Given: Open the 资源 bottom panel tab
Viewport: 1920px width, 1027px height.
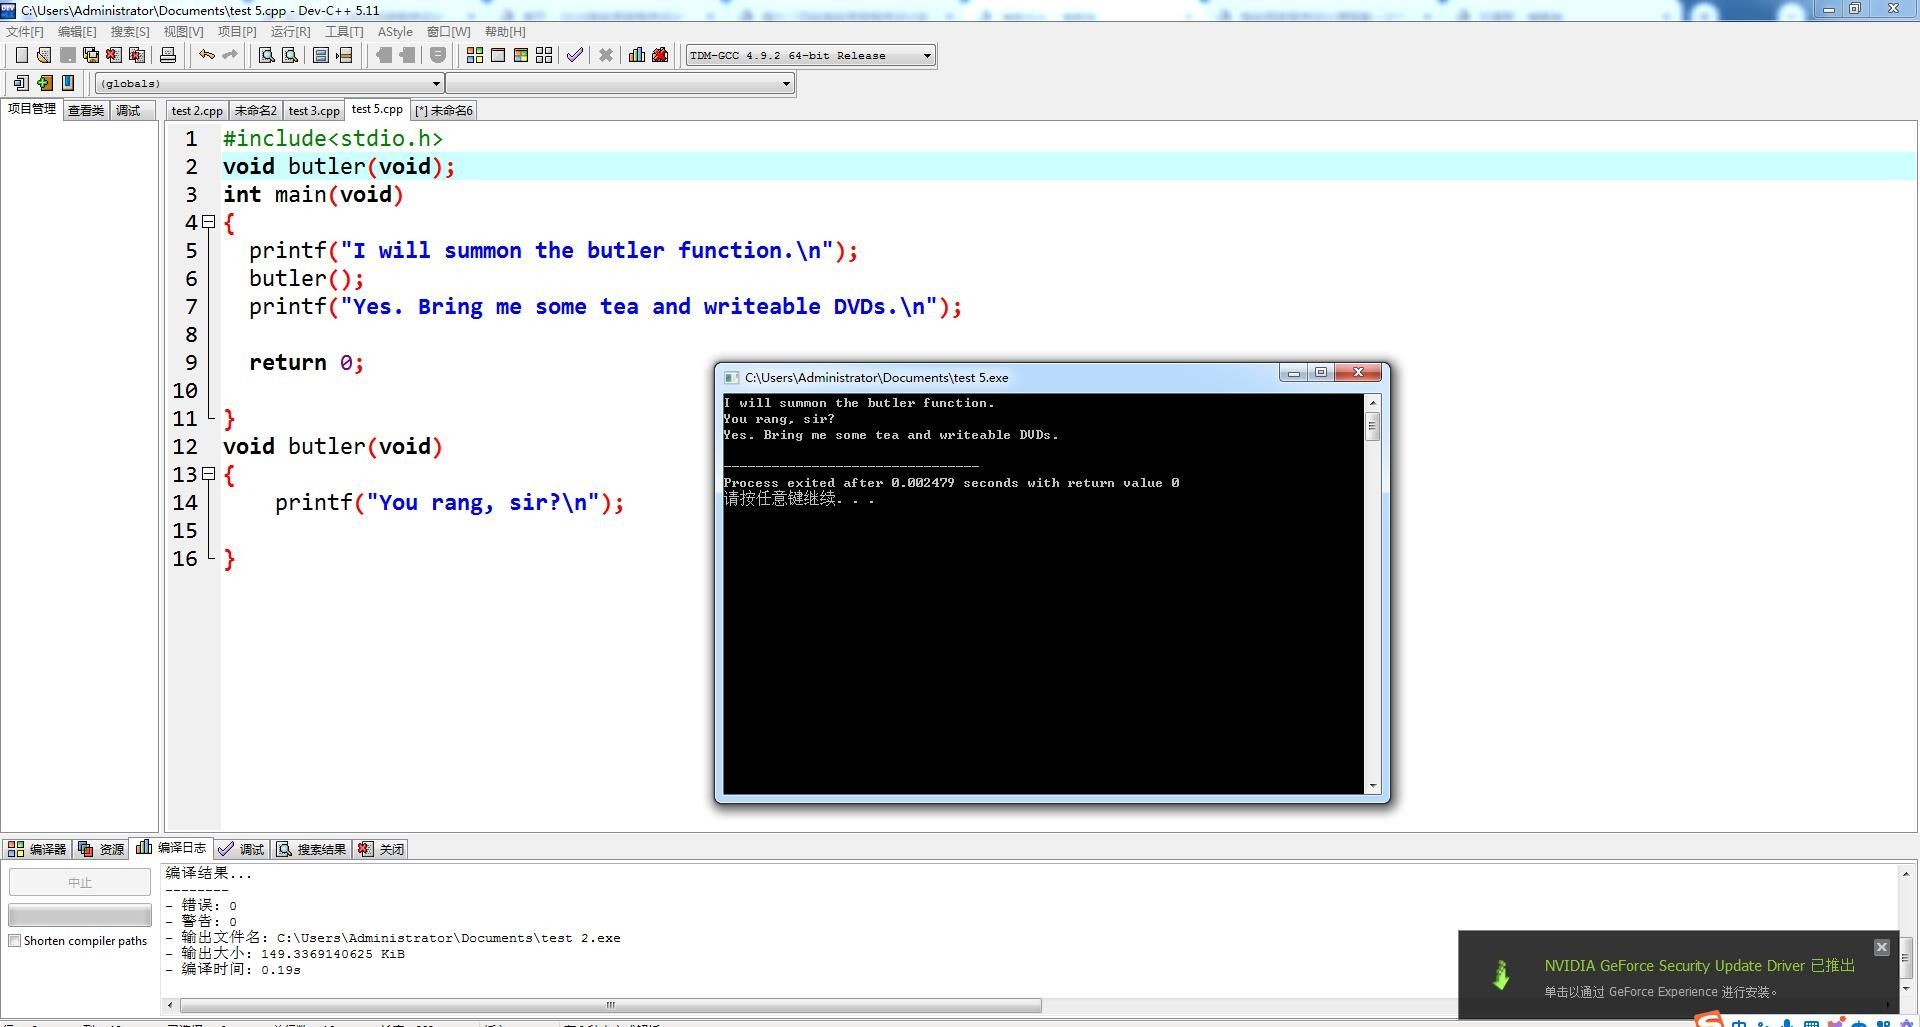Looking at the screenshot, I should tap(101, 850).
